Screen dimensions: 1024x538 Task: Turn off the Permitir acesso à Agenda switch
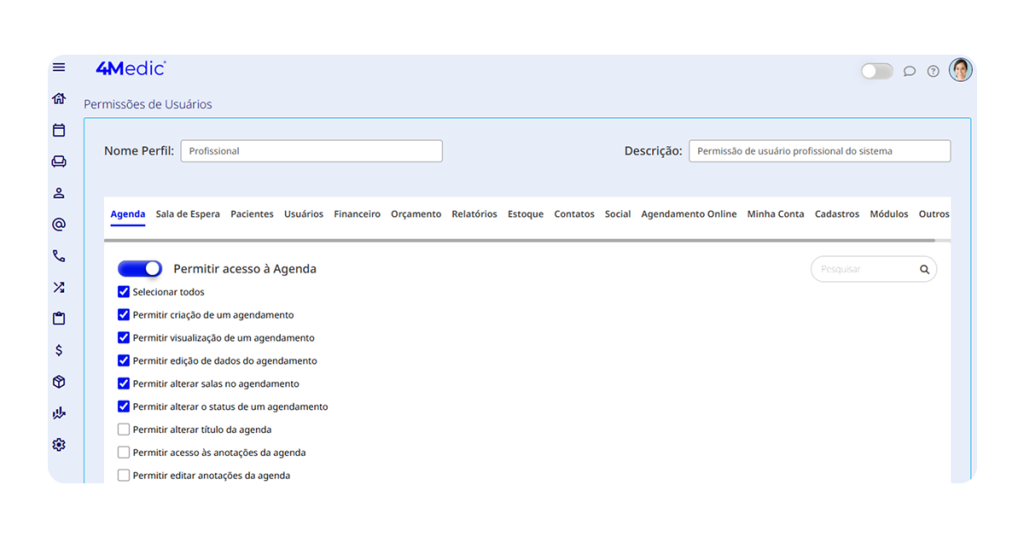(x=140, y=269)
